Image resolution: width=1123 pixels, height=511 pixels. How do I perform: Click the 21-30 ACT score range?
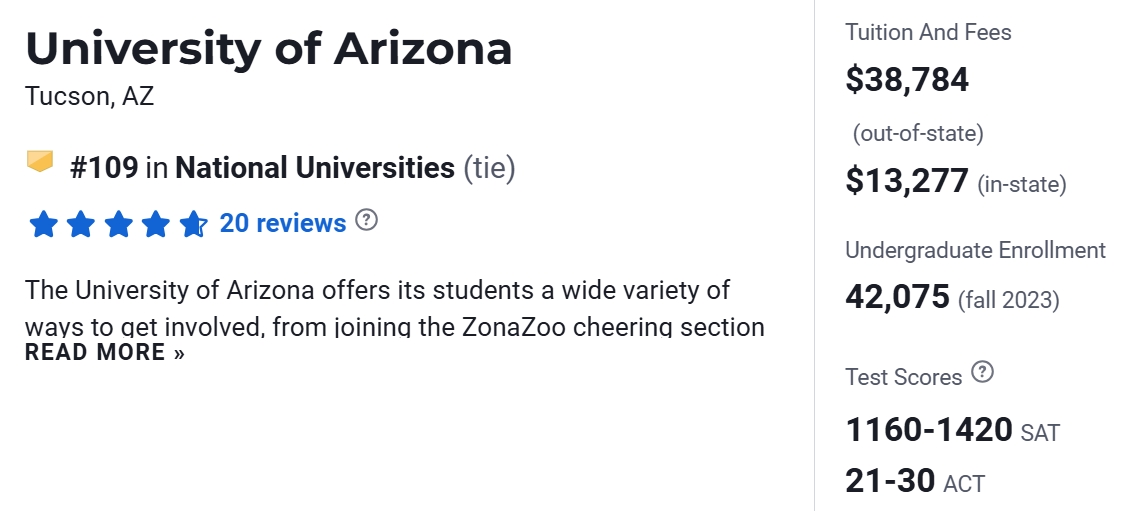(889, 481)
